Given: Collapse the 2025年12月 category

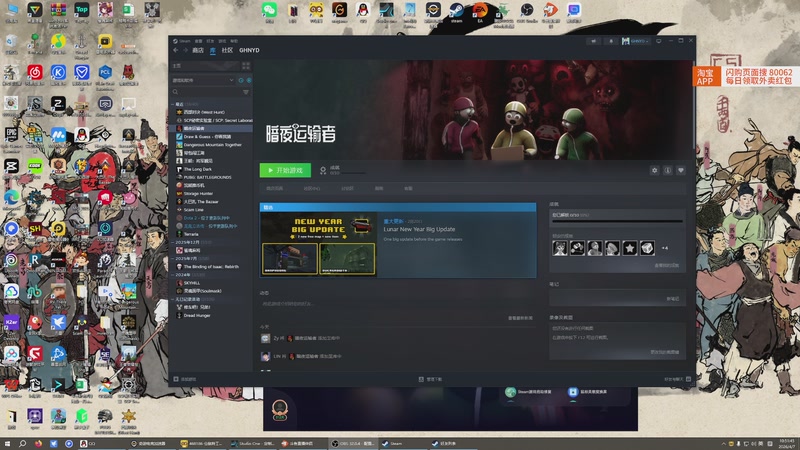Looking at the screenshot, I should tap(173, 242).
